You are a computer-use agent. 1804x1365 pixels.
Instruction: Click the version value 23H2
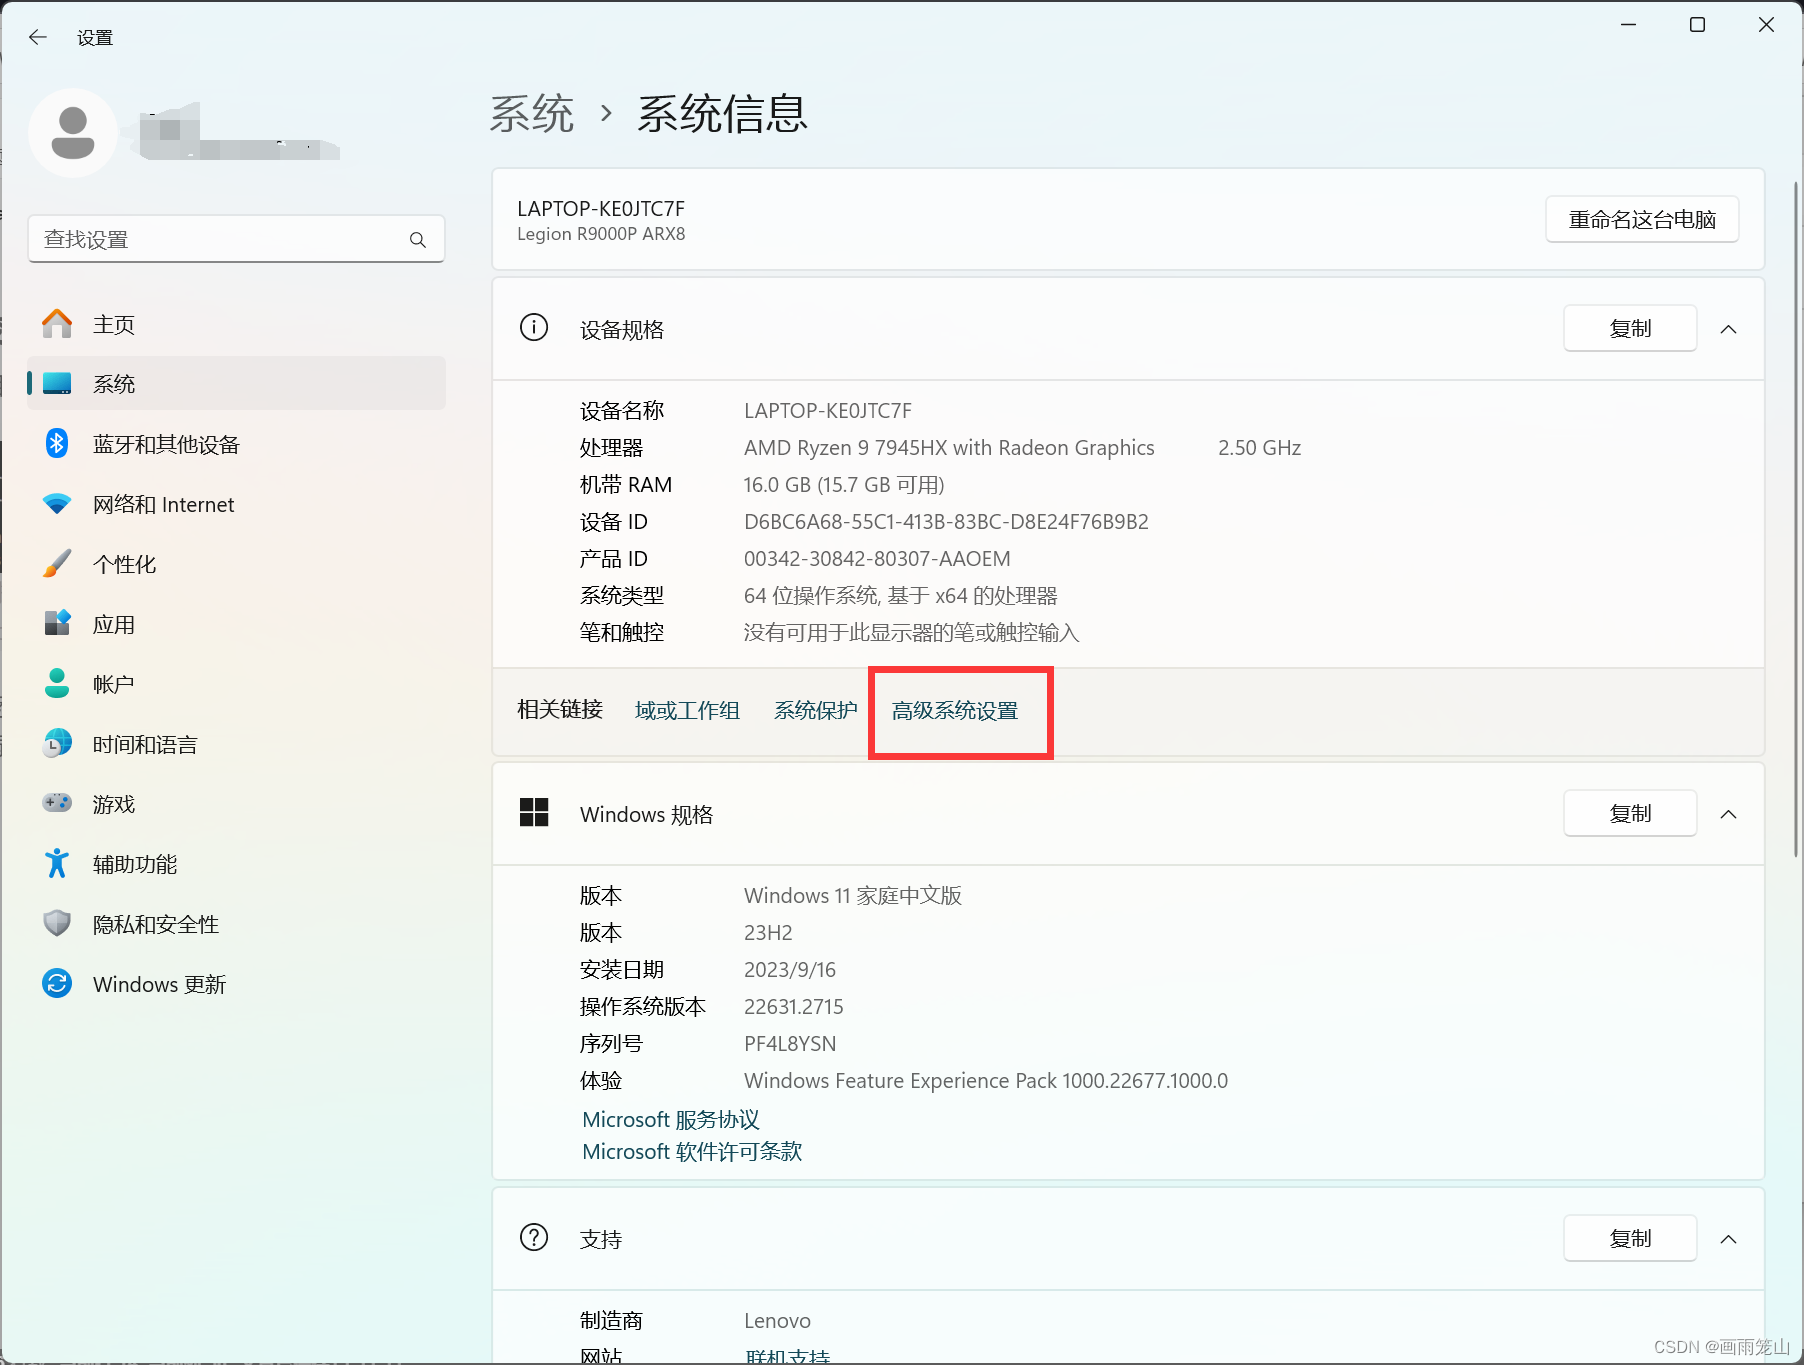click(768, 933)
